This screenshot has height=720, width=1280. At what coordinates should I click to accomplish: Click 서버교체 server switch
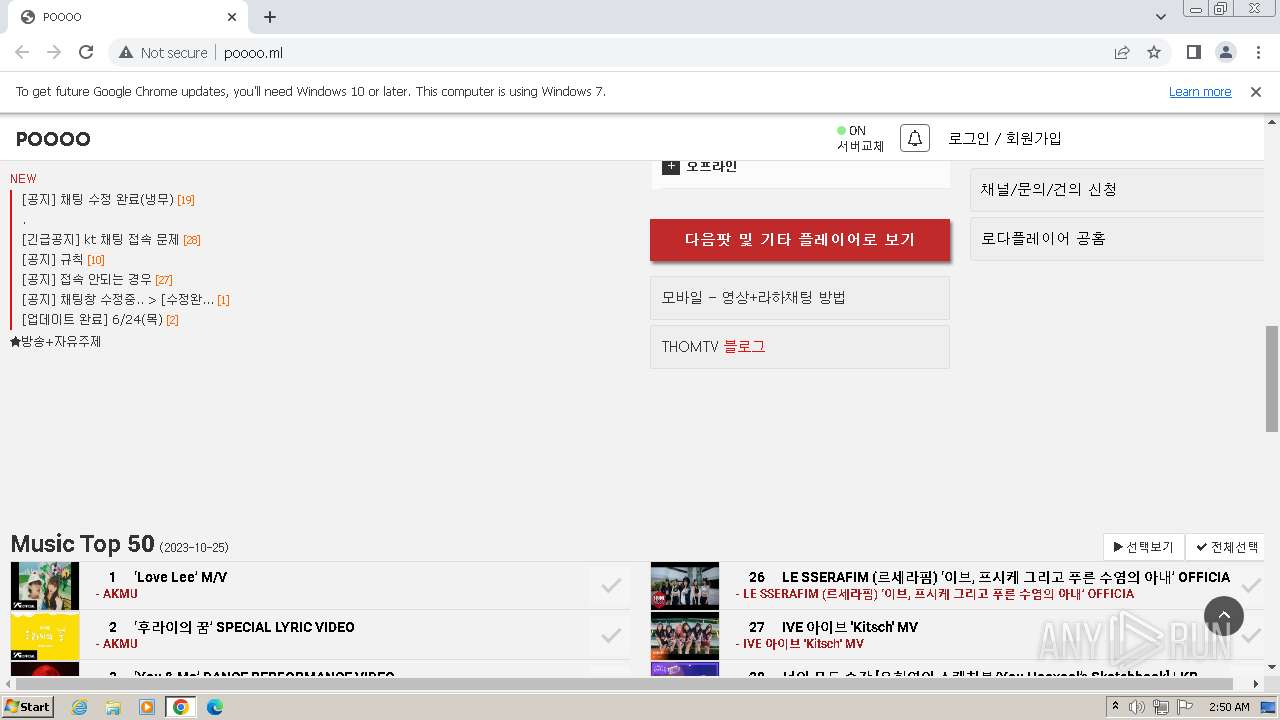(x=861, y=146)
